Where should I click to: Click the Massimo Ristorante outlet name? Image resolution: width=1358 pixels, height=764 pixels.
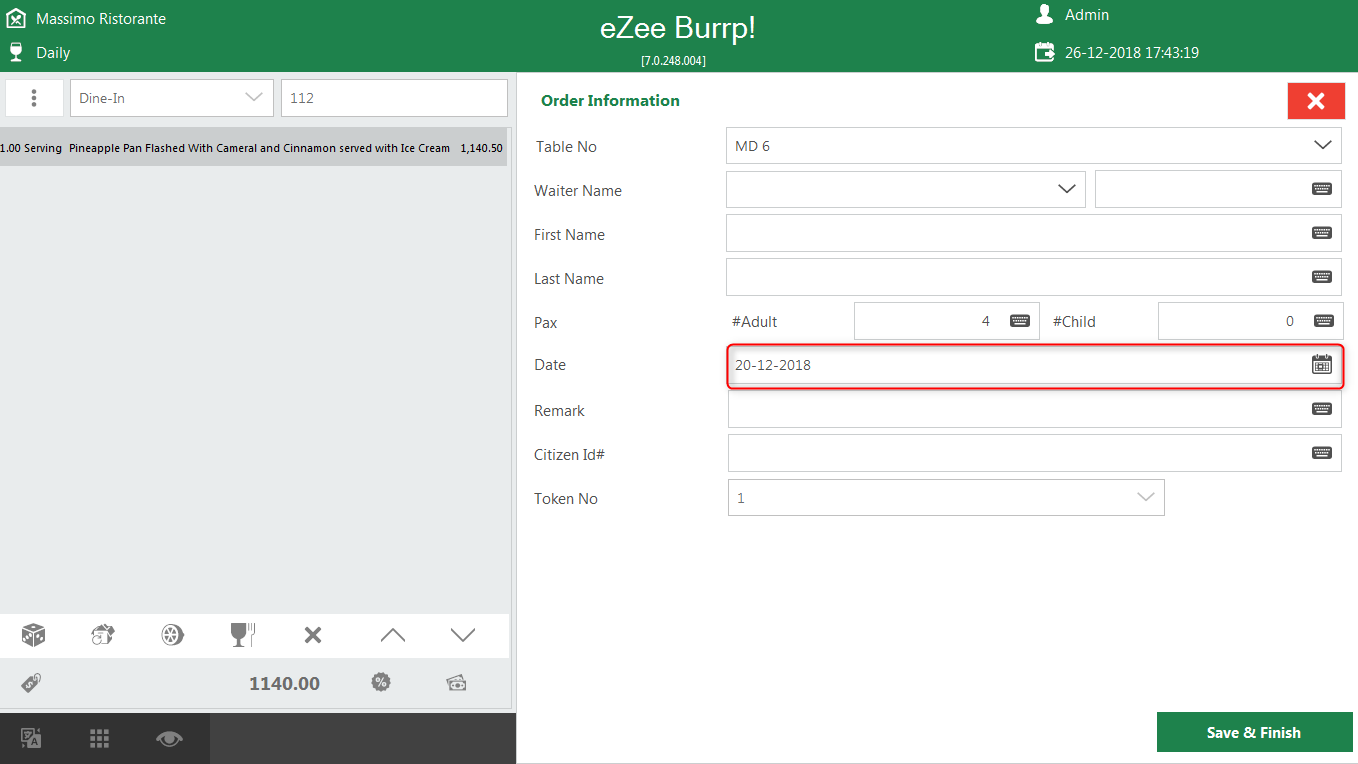click(x=101, y=19)
